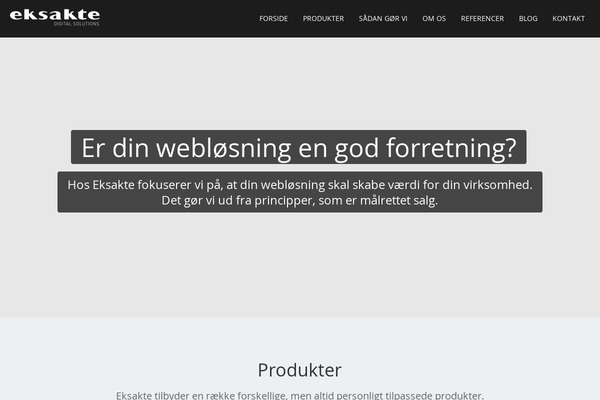Click the eksakte logo in header

coord(55,17)
